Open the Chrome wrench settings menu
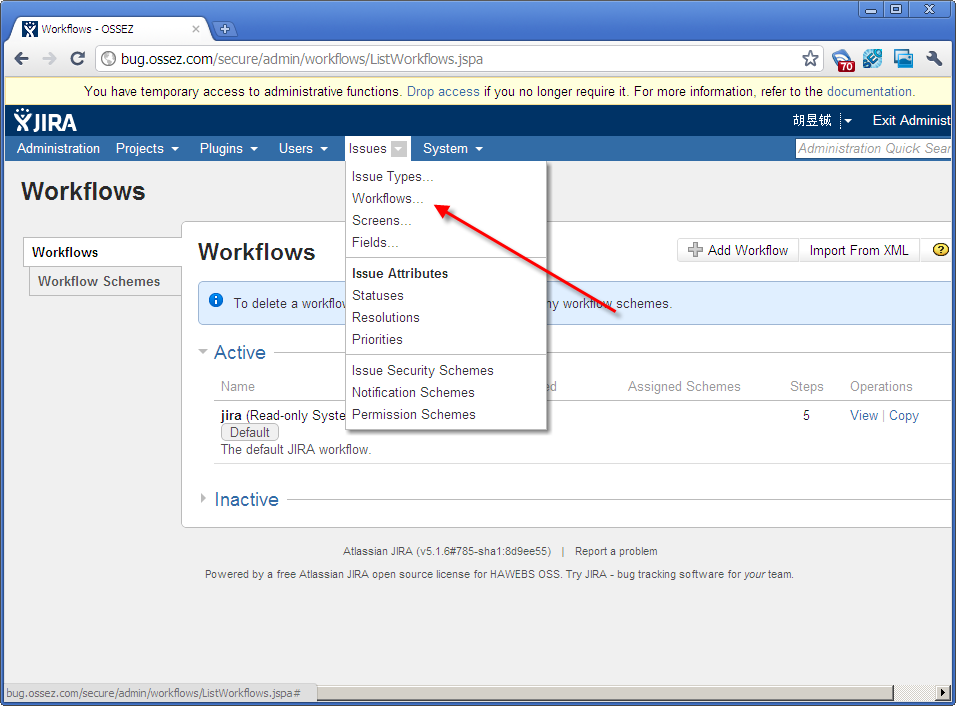Viewport: 956px width, 706px height. click(x=934, y=59)
